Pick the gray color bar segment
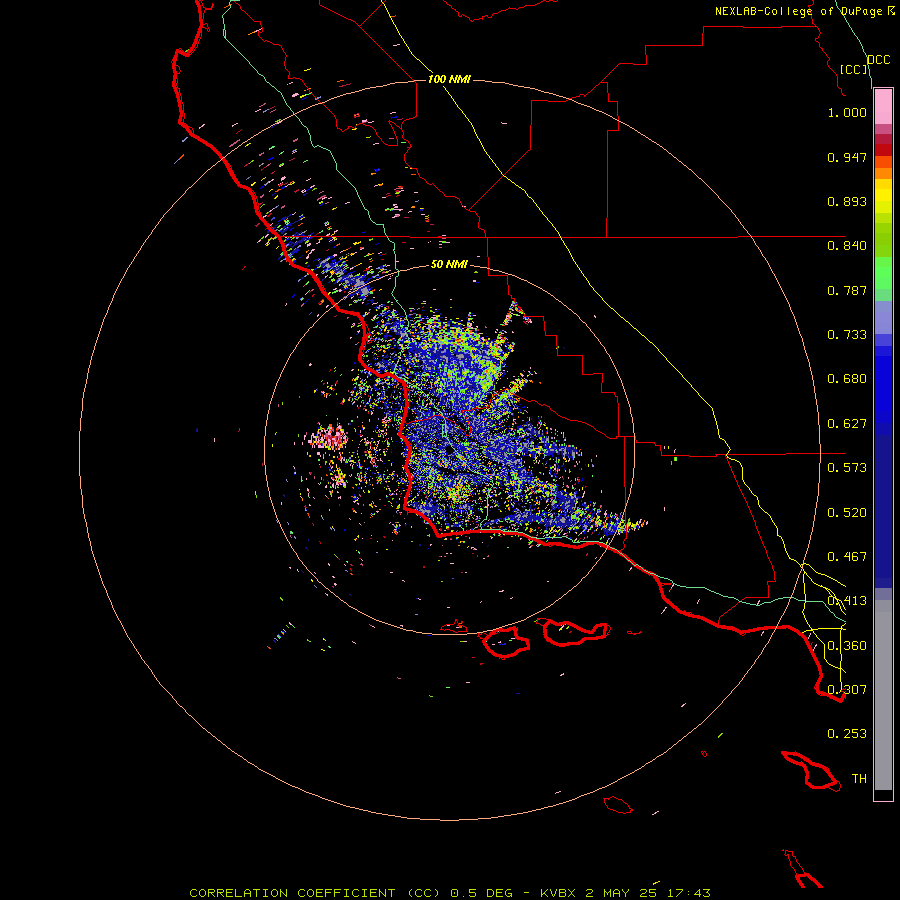This screenshot has height=900, width=900. tap(883, 695)
